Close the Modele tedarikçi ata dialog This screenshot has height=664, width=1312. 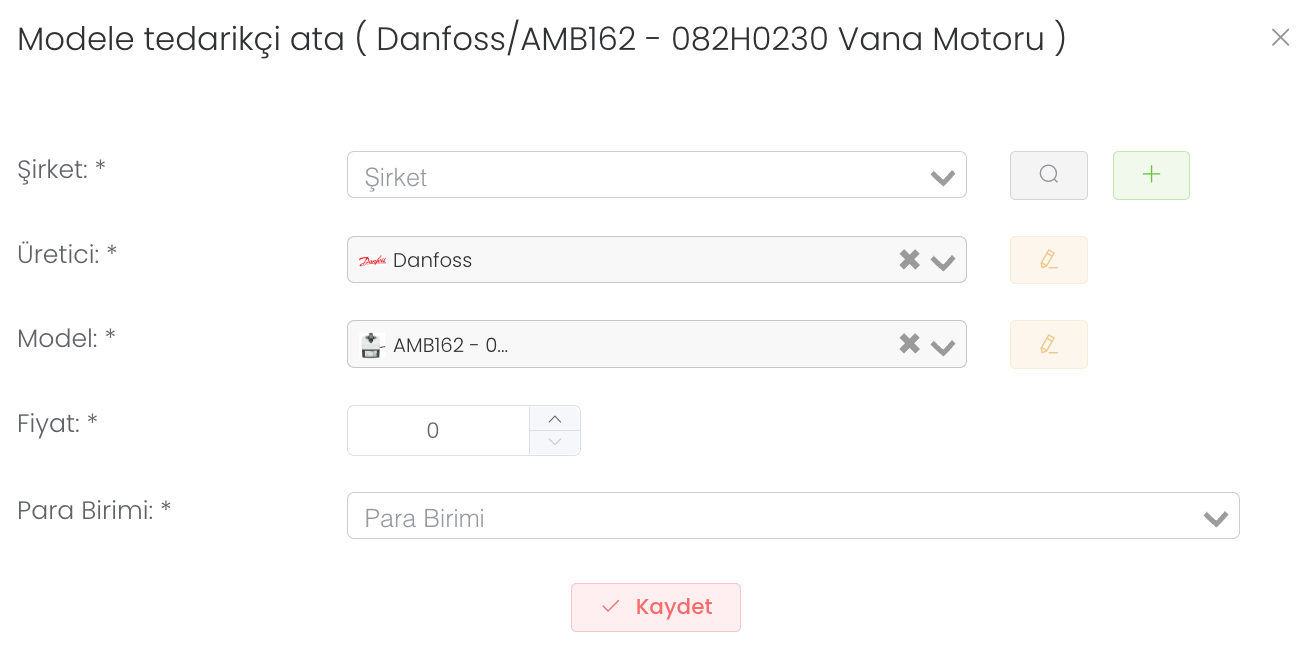pos(1280,38)
